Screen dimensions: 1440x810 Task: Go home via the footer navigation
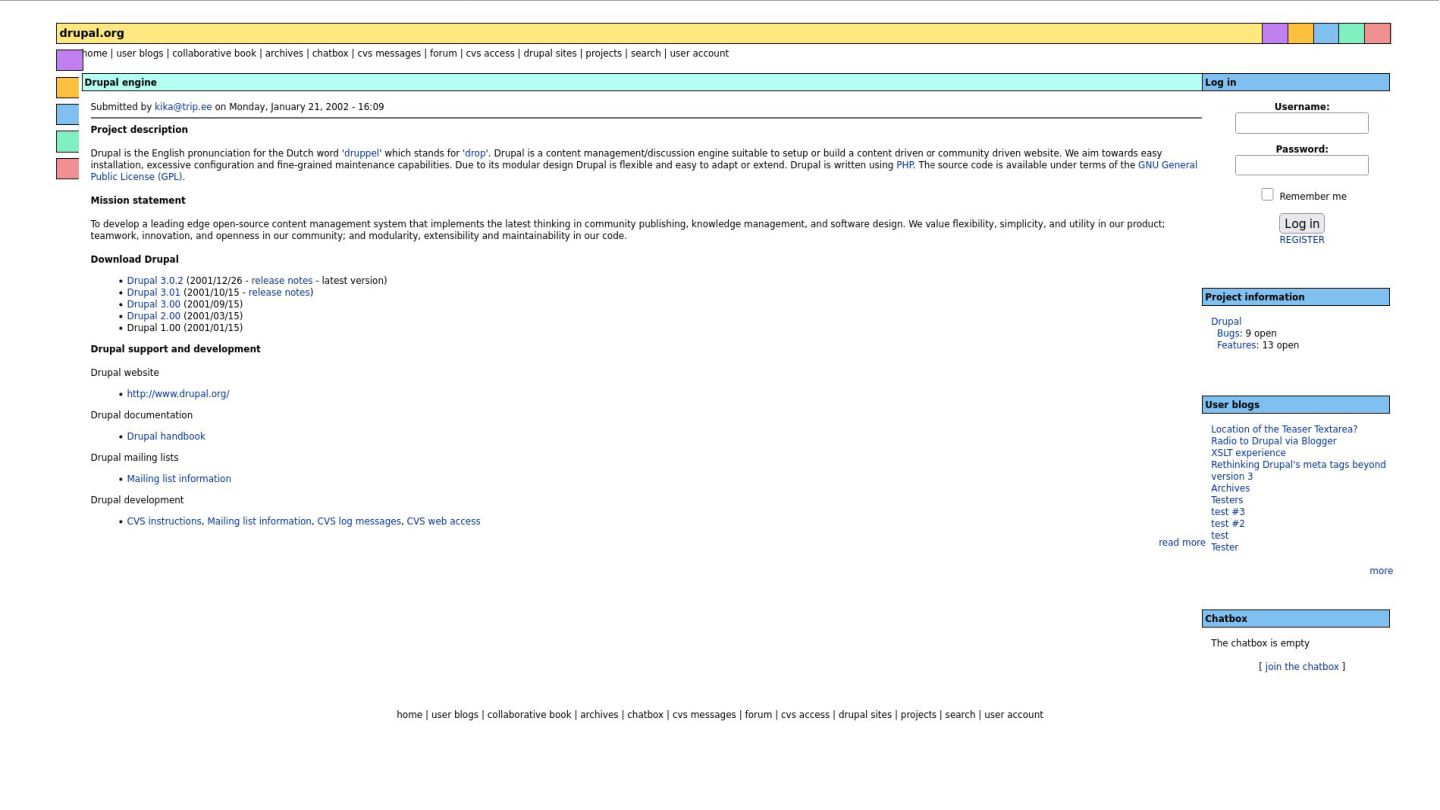click(x=409, y=715)
